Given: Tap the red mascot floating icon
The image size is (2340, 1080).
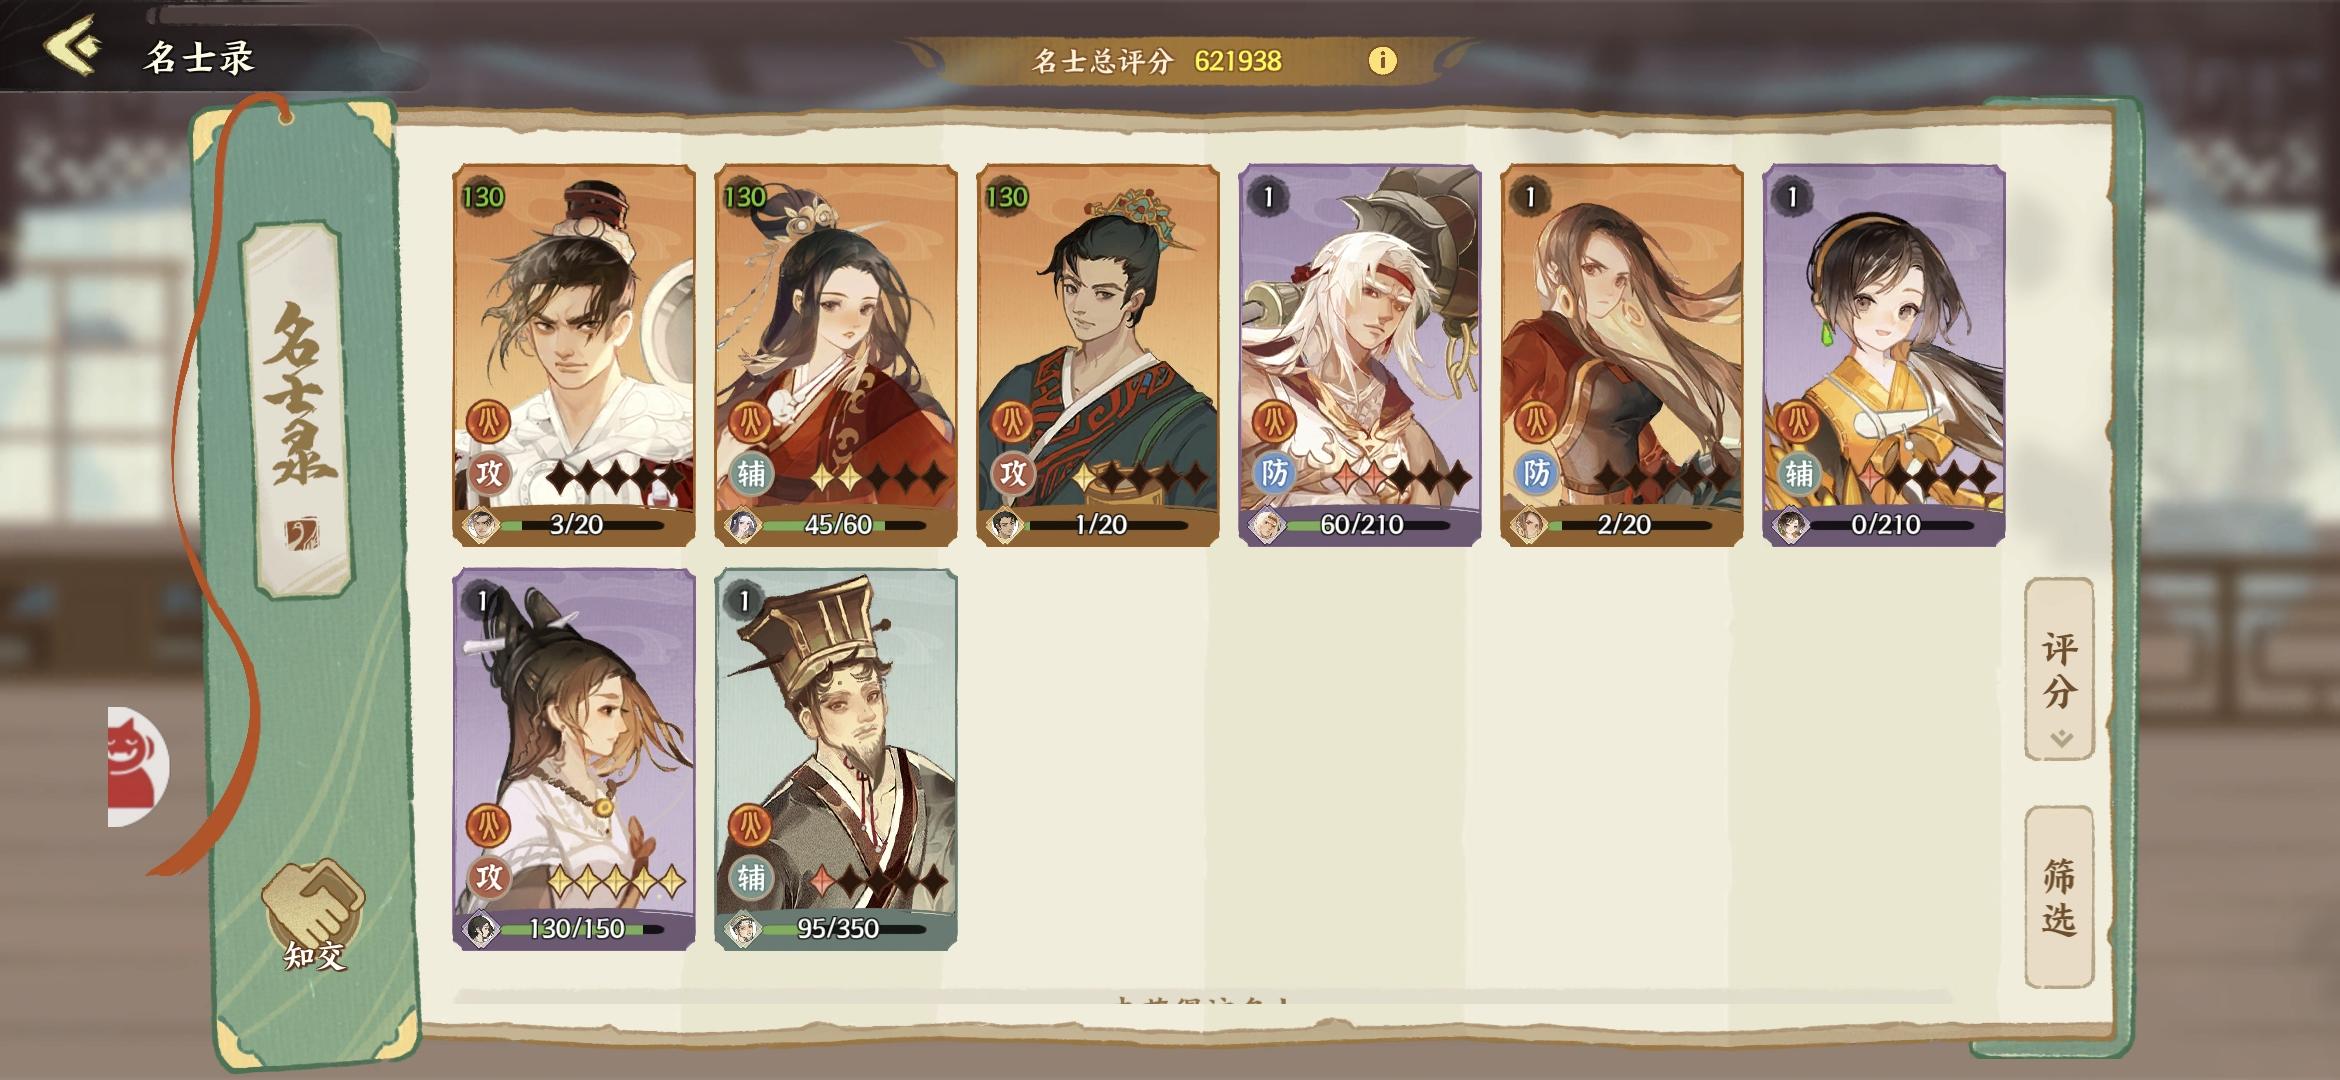Looking at the screenshot, I should [x=138, y=766].
